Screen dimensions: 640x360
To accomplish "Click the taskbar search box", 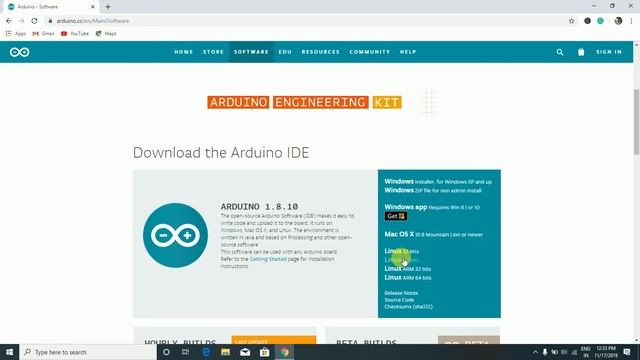I will [88, 352].
